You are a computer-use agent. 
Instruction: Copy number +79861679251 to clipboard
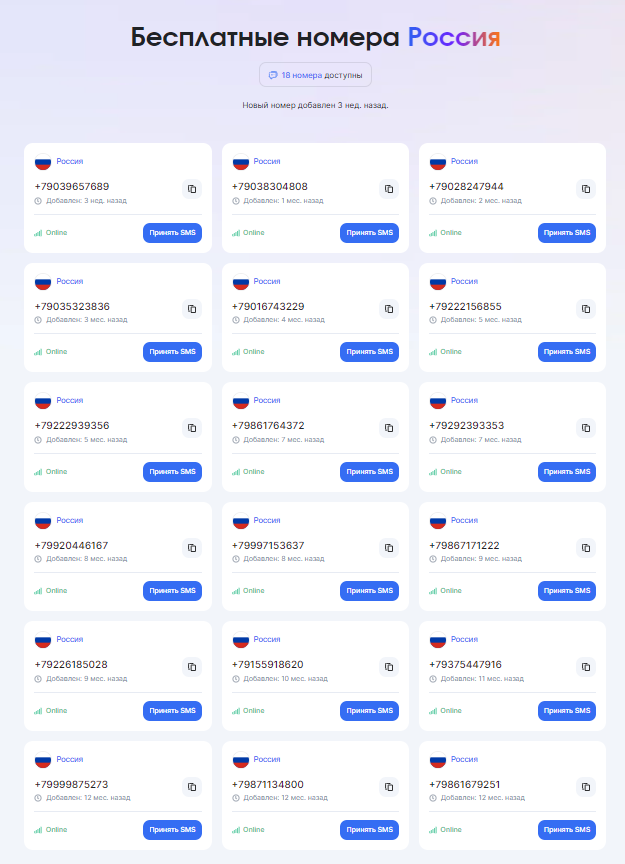click(587, 787)
